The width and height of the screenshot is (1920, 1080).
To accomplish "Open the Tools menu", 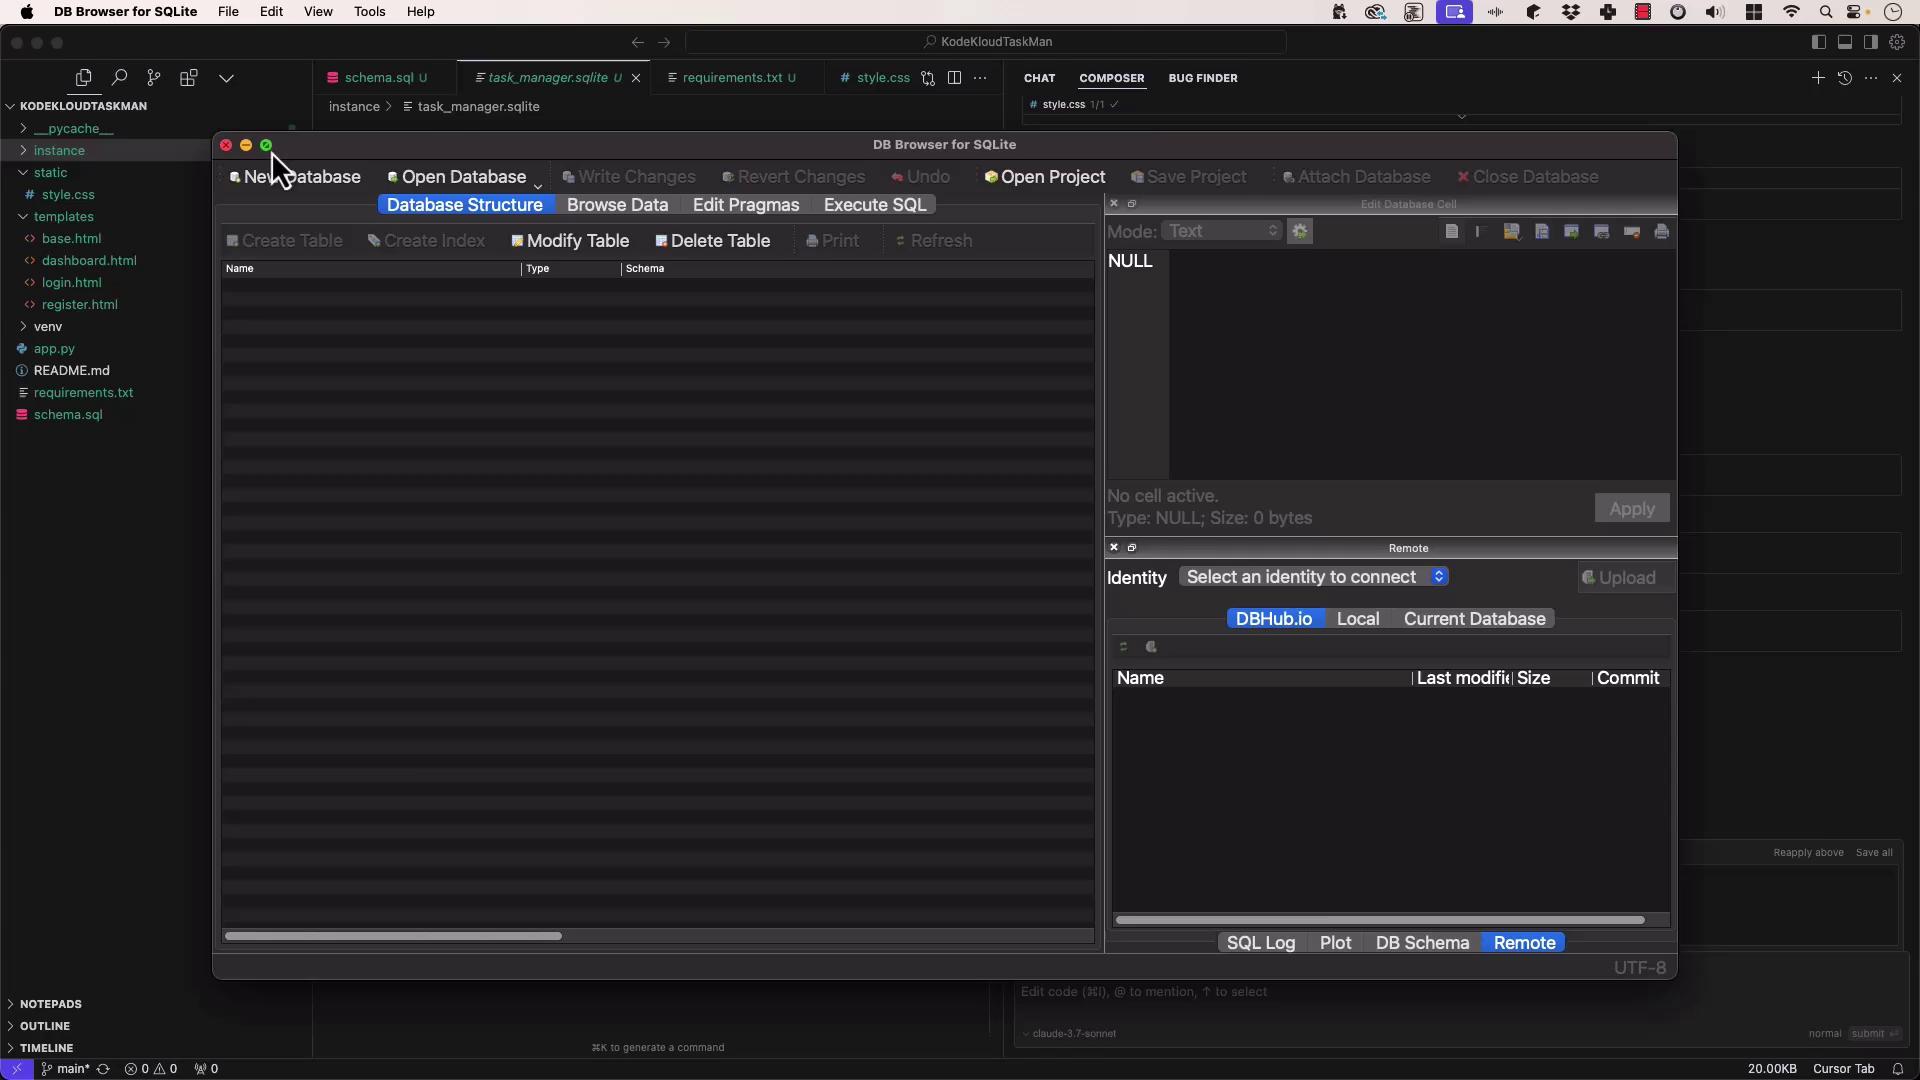I will point(369,12).
